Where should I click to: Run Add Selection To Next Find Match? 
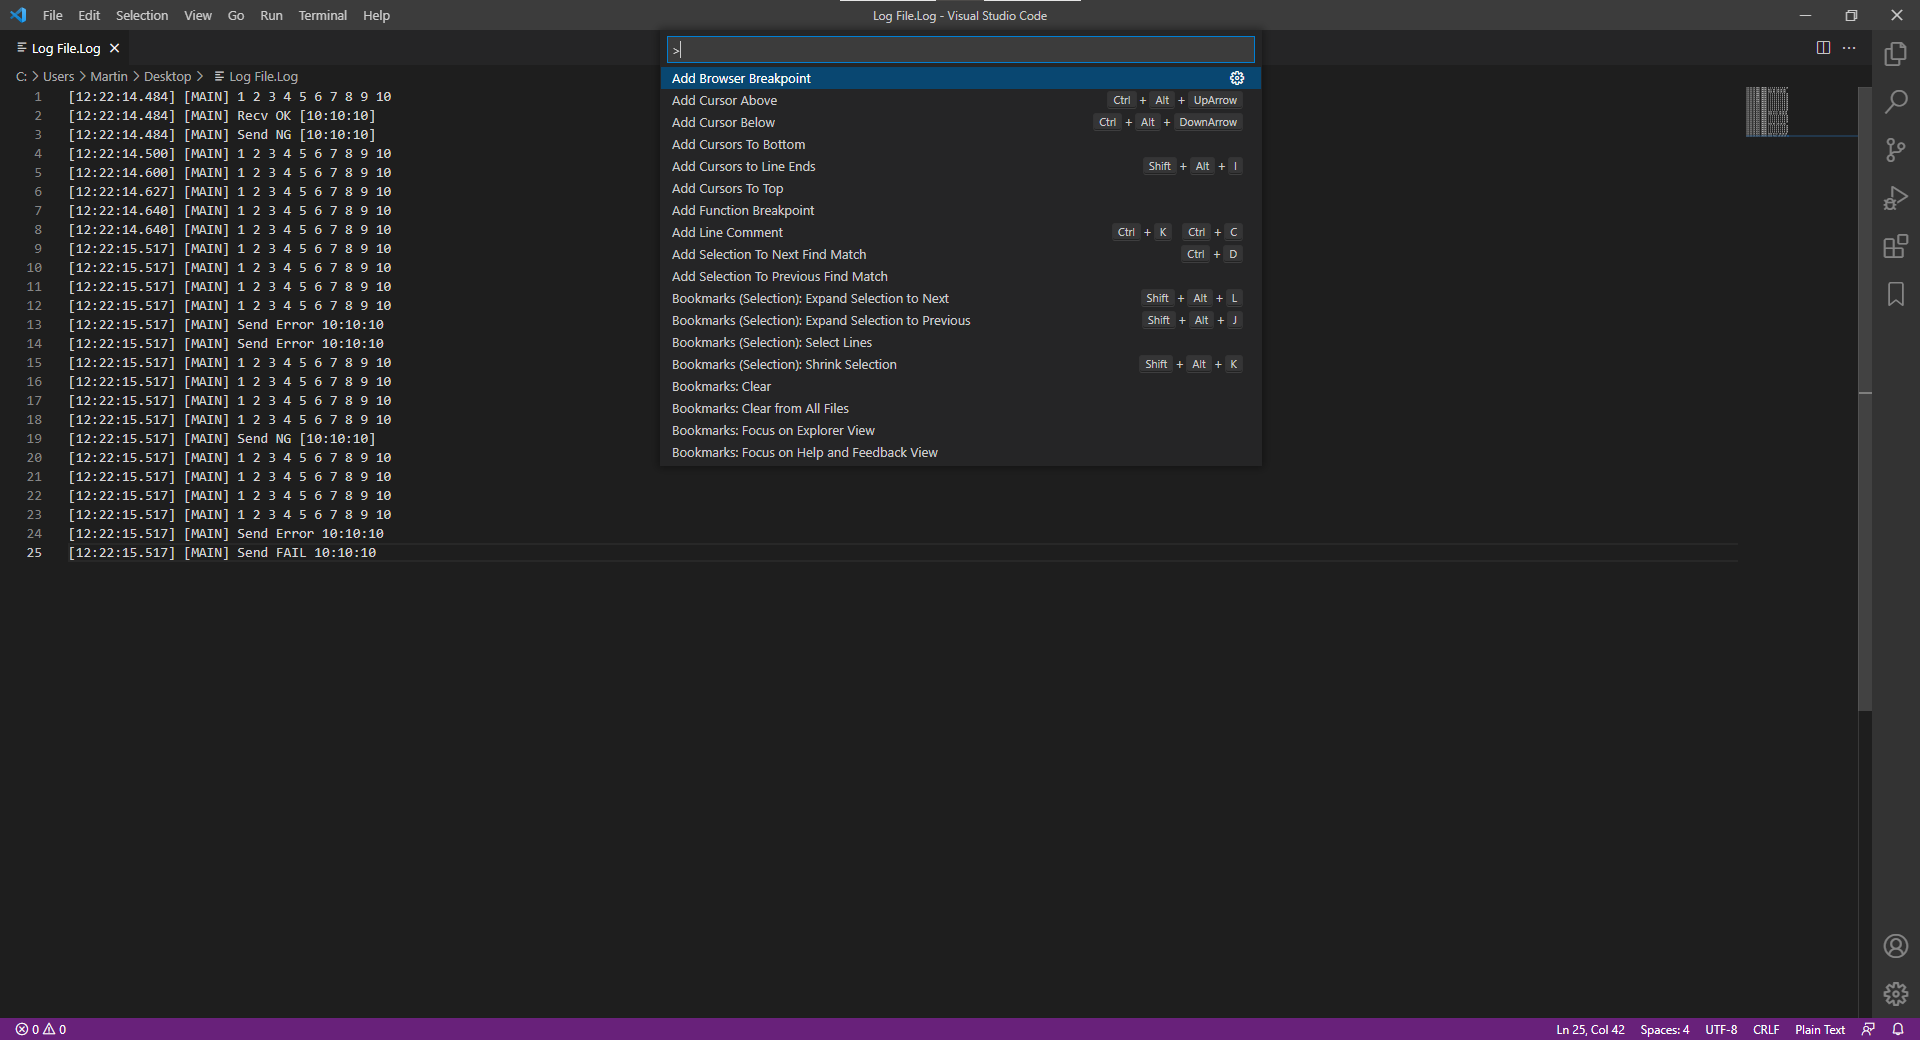point(960,254)
